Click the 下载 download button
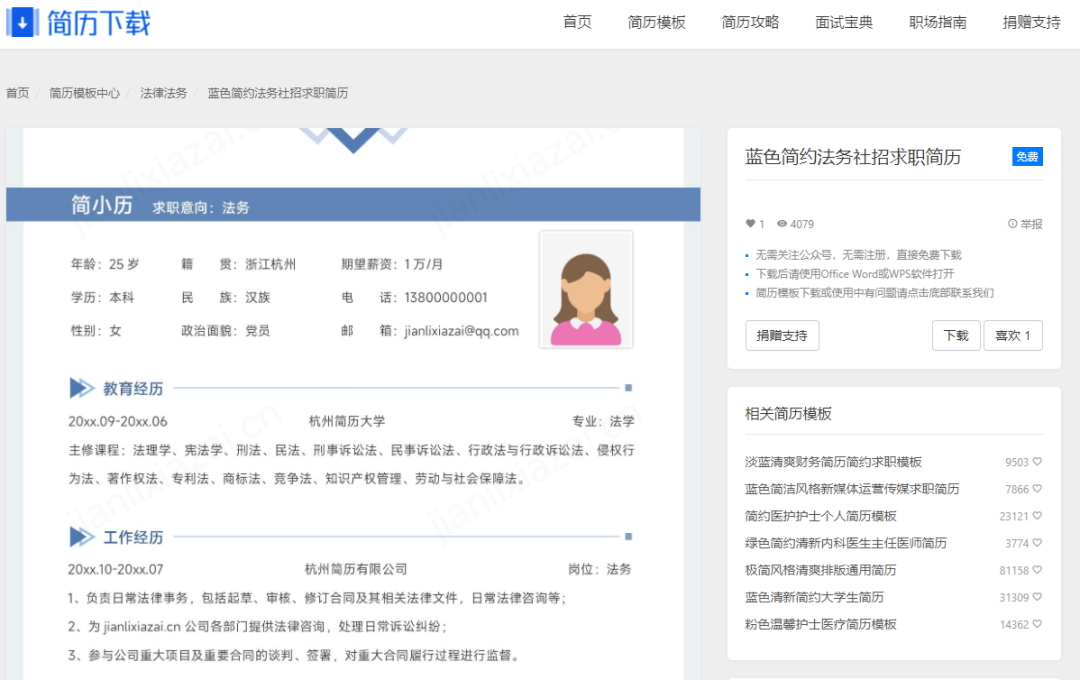 955,335
